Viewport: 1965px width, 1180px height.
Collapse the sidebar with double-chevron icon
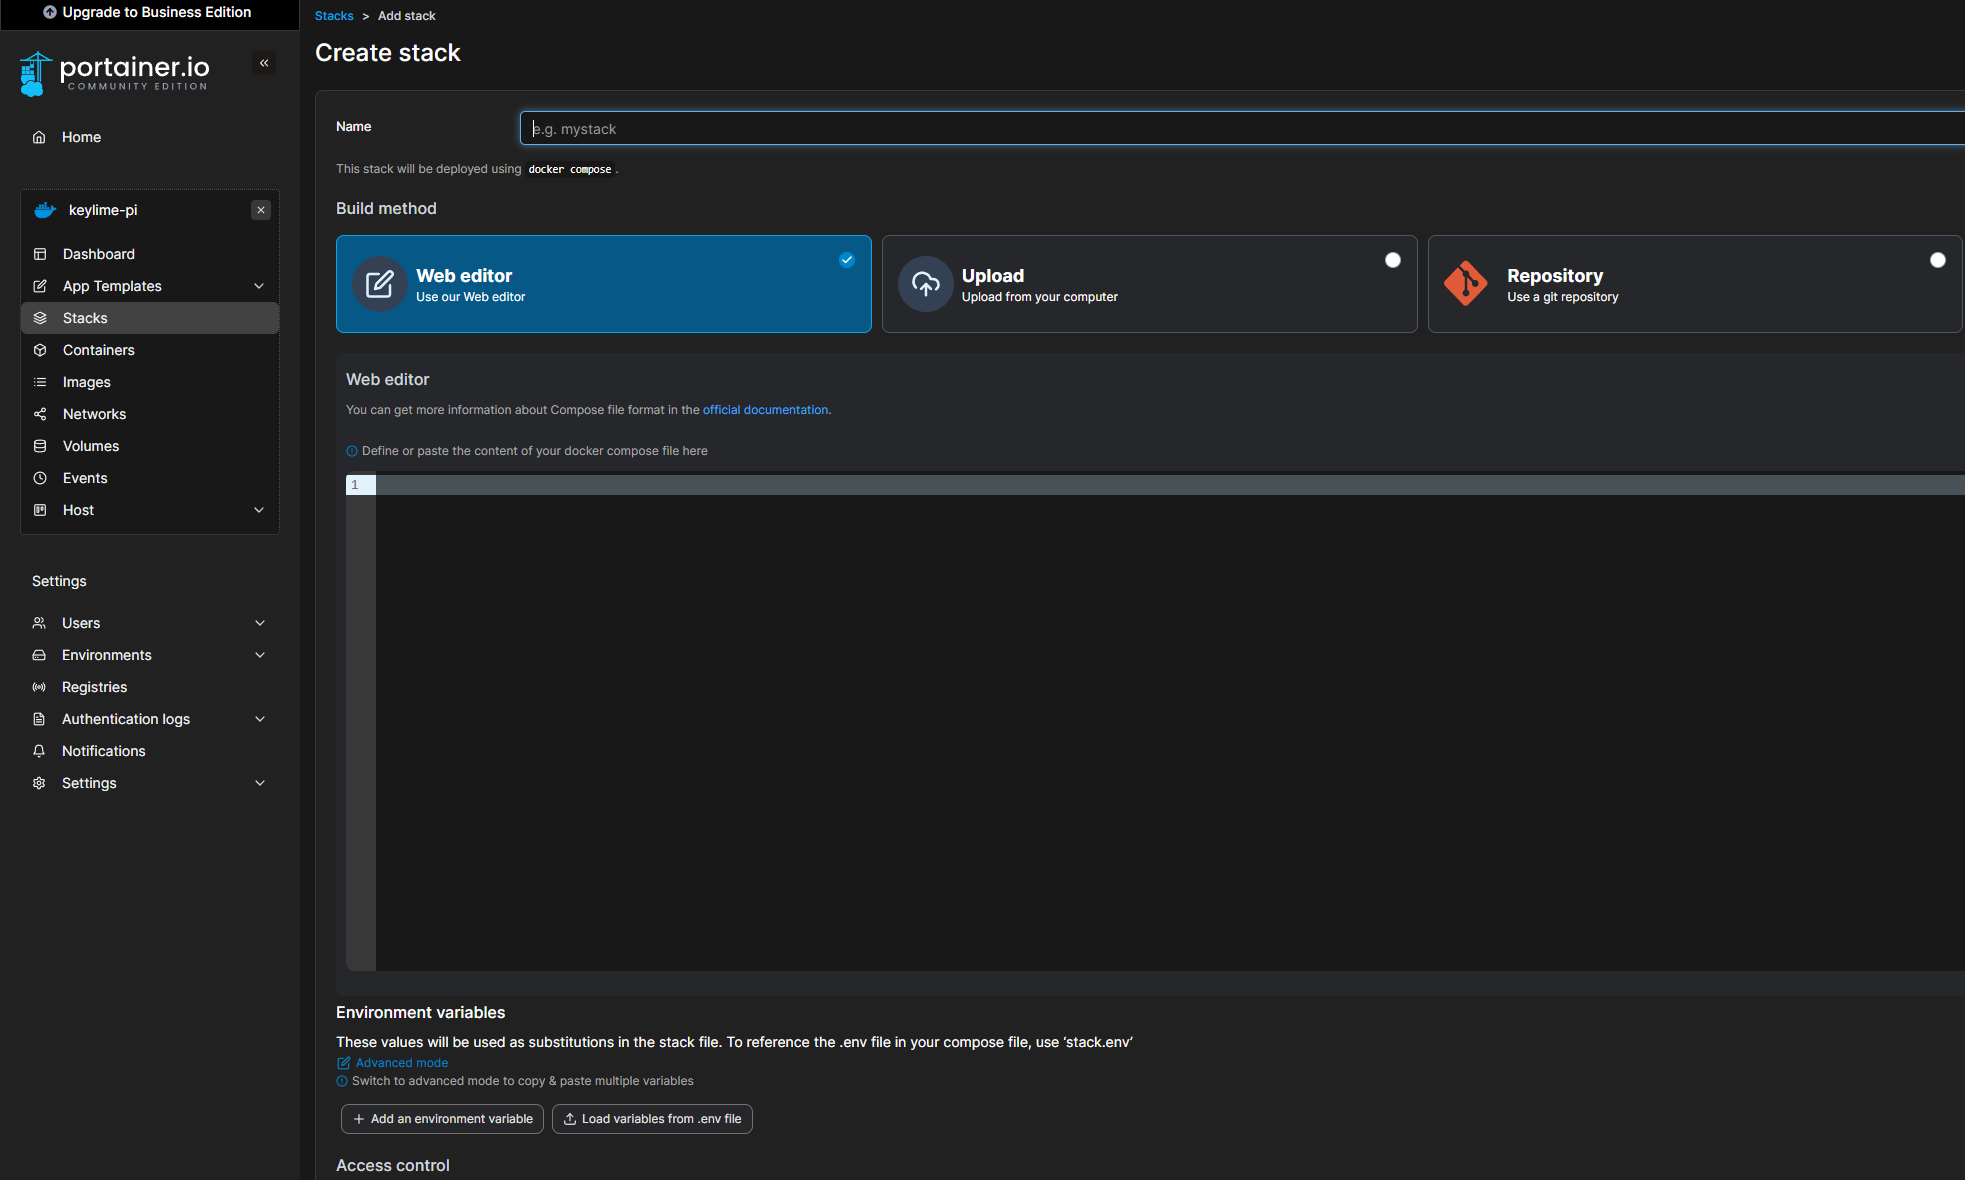264,63
